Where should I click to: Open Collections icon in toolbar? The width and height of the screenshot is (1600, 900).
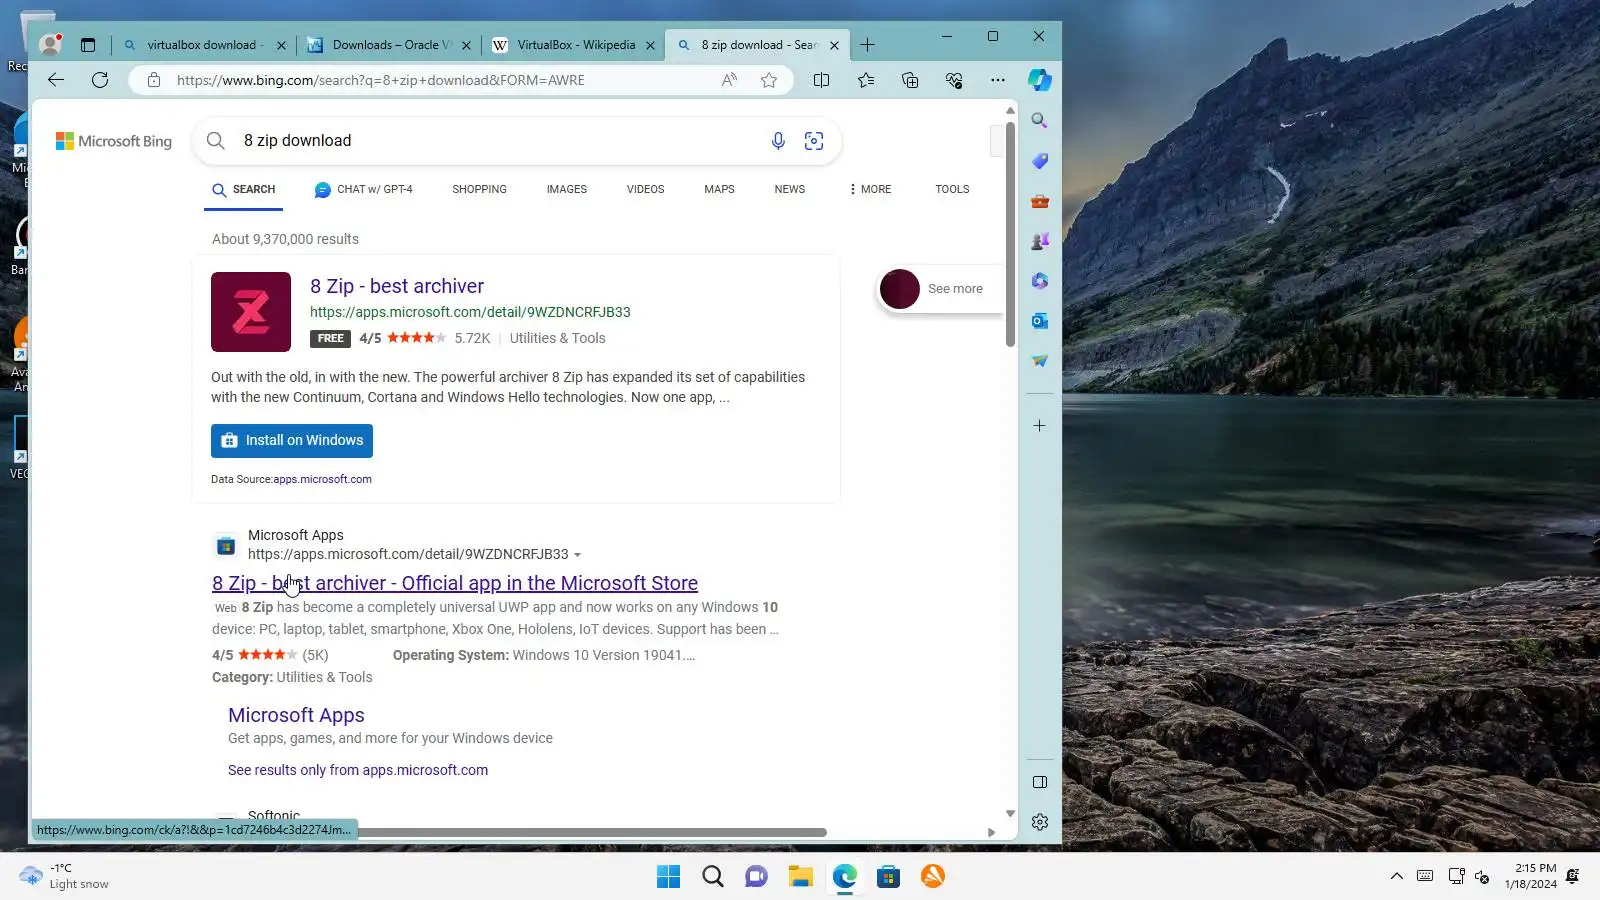(910, 80)
